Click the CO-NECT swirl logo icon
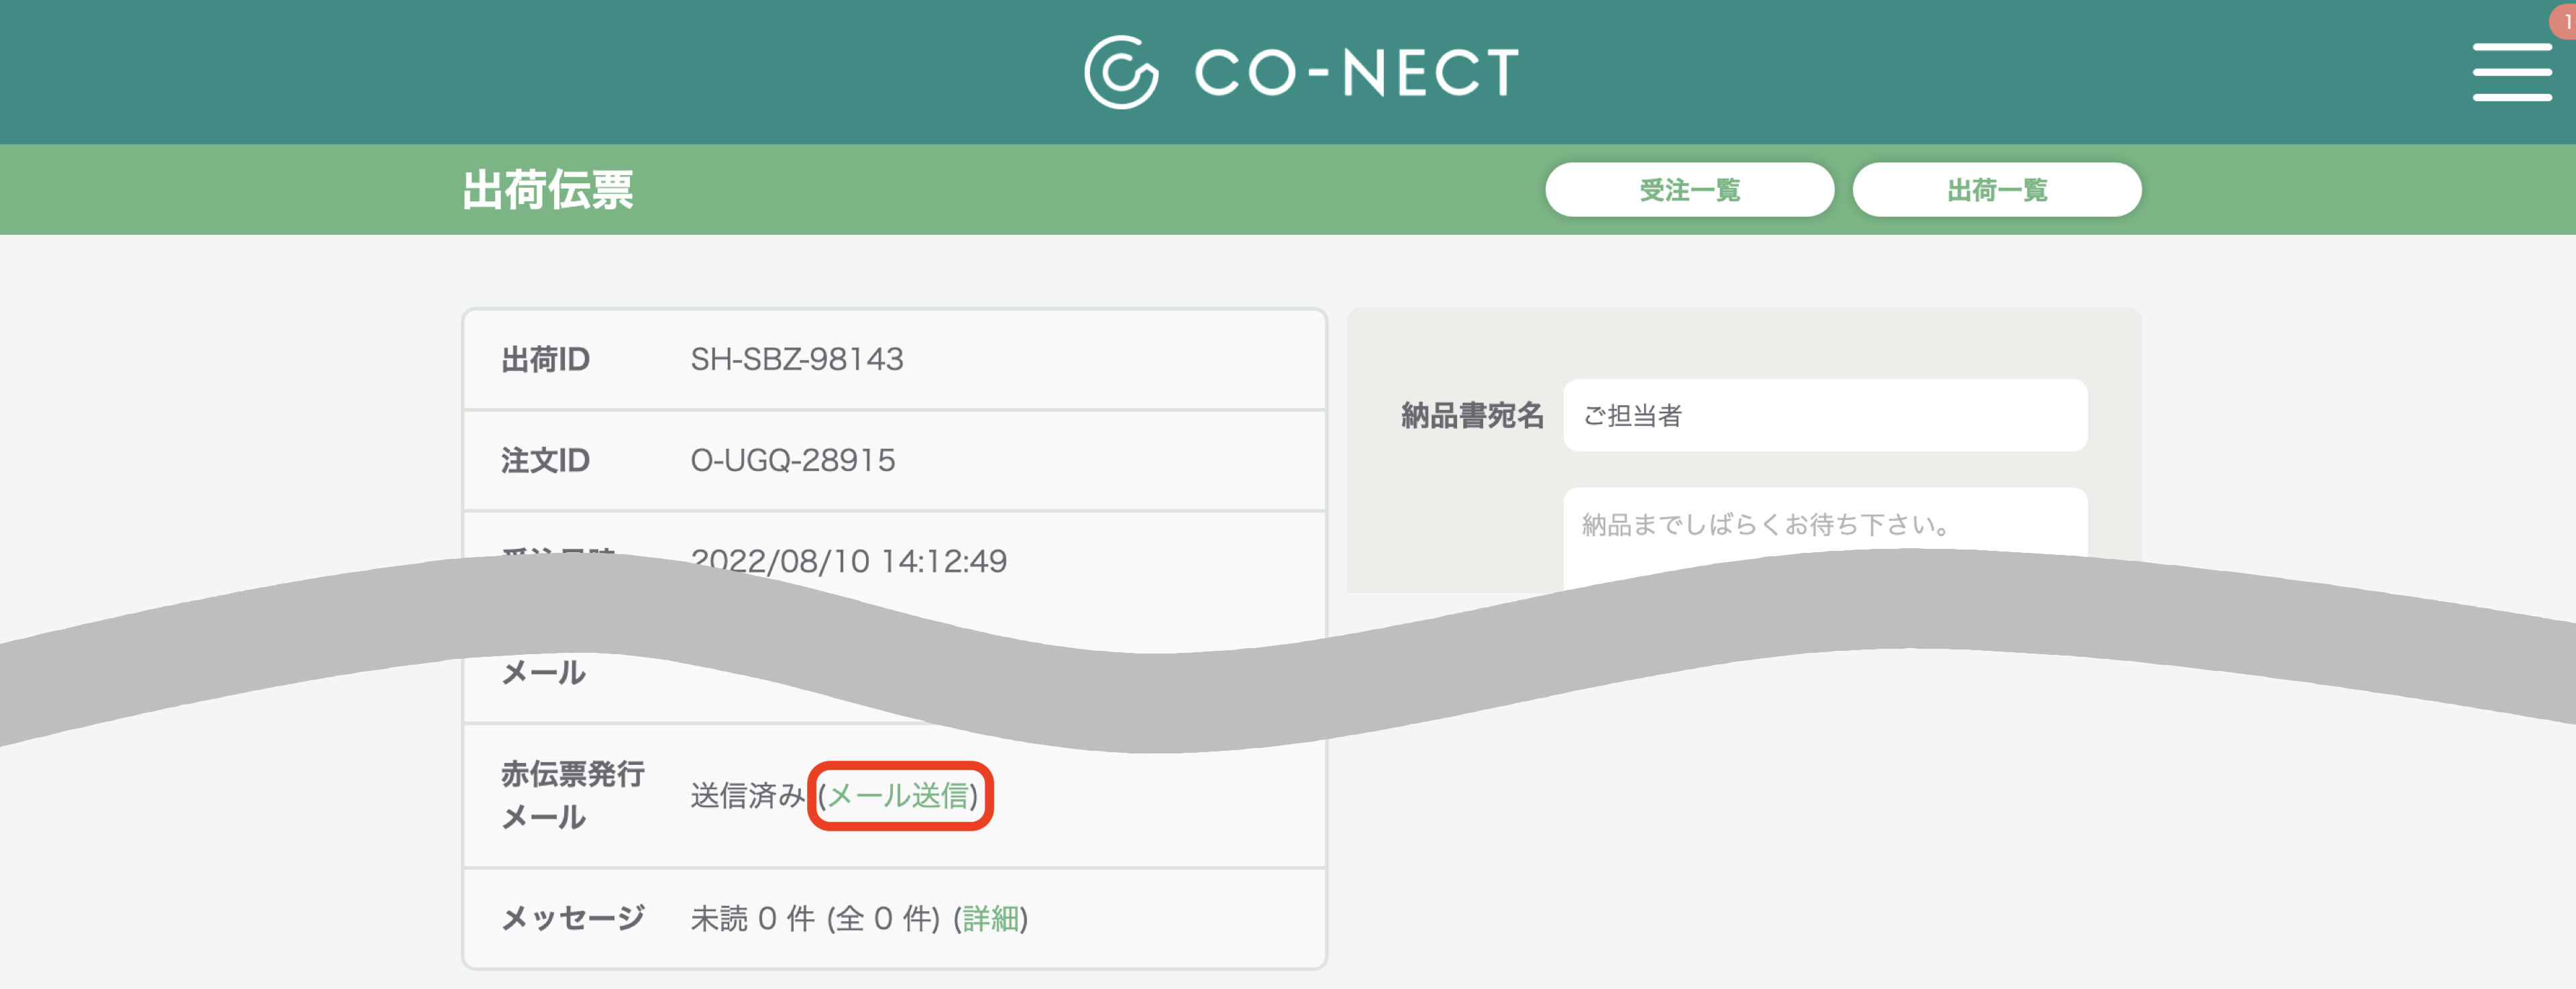Screen dimensions: 2576x989 pos(1121,72)
